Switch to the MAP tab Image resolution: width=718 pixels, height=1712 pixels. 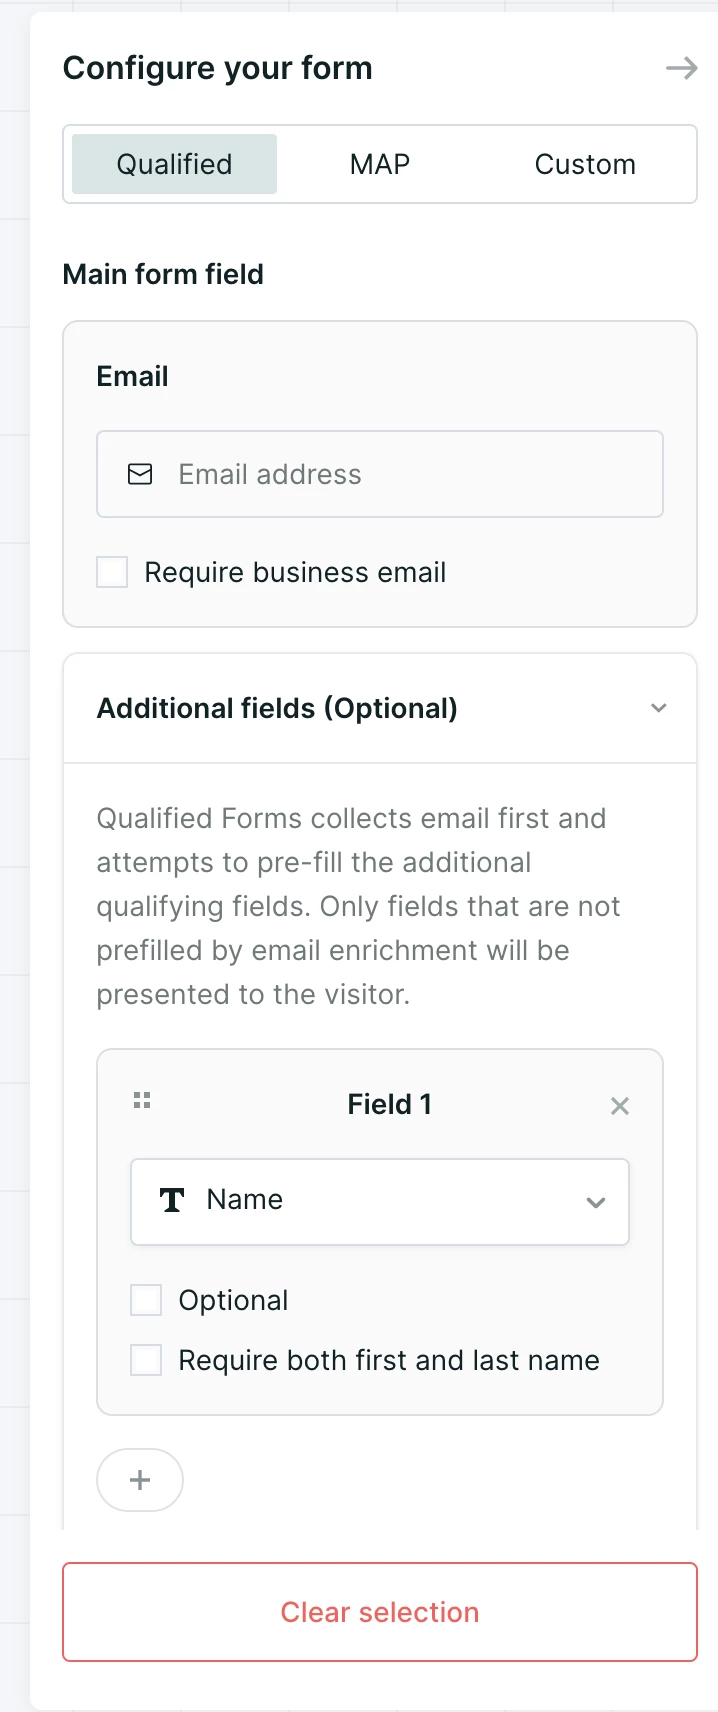pyautogui.click(x=380, y=164)
